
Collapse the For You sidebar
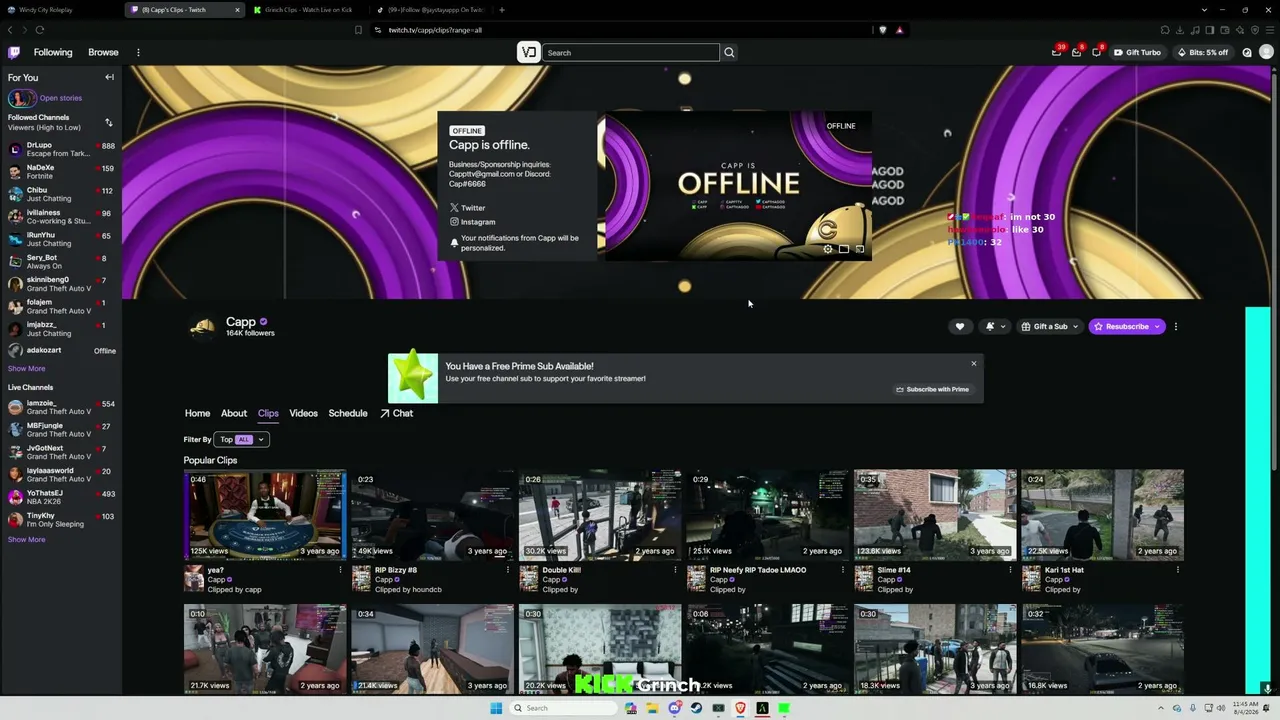pyautogui.click(x=109, y=77)
